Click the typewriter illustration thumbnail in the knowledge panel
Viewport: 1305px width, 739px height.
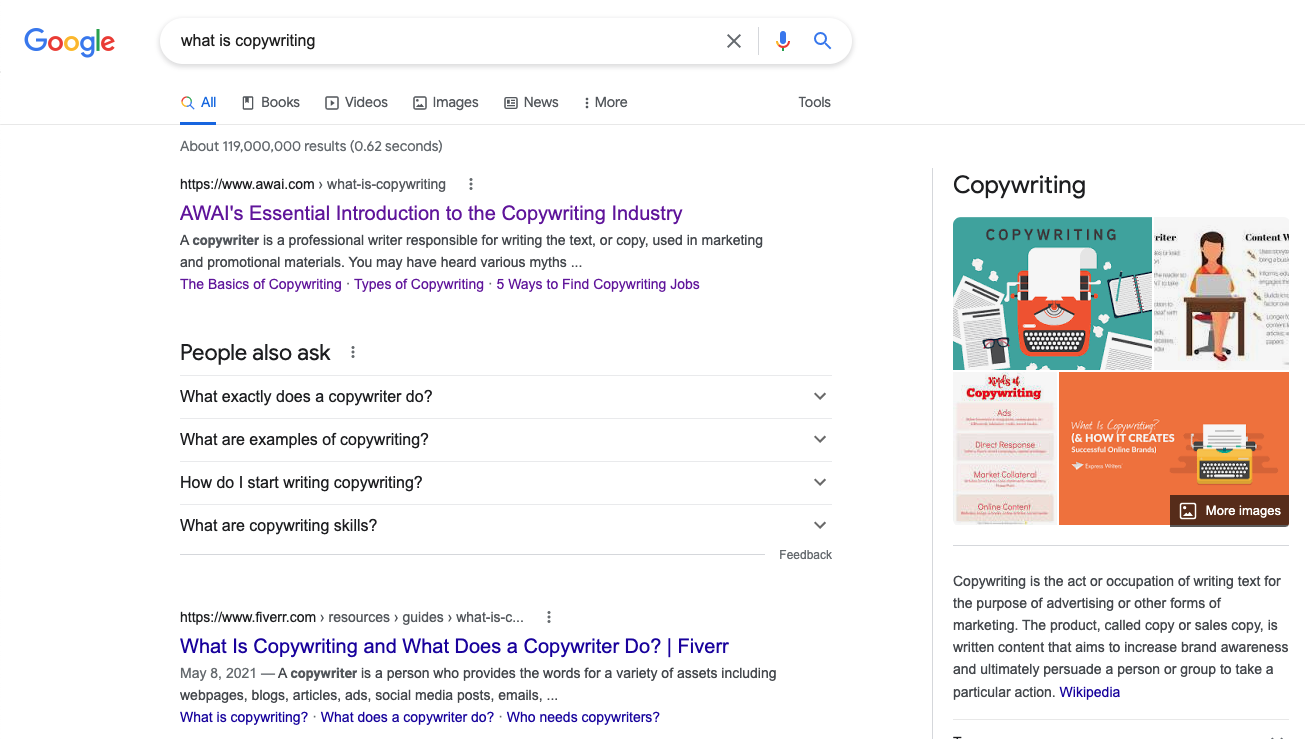point(1052,293)
